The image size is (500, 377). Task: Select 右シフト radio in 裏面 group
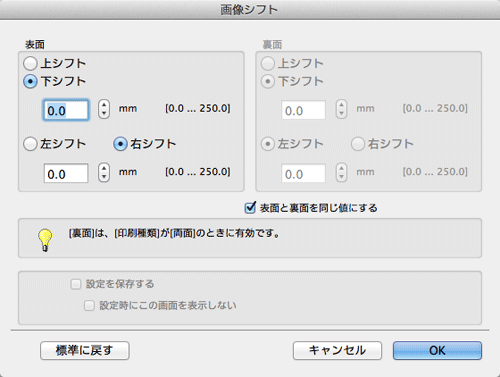[x=358, y=144]
